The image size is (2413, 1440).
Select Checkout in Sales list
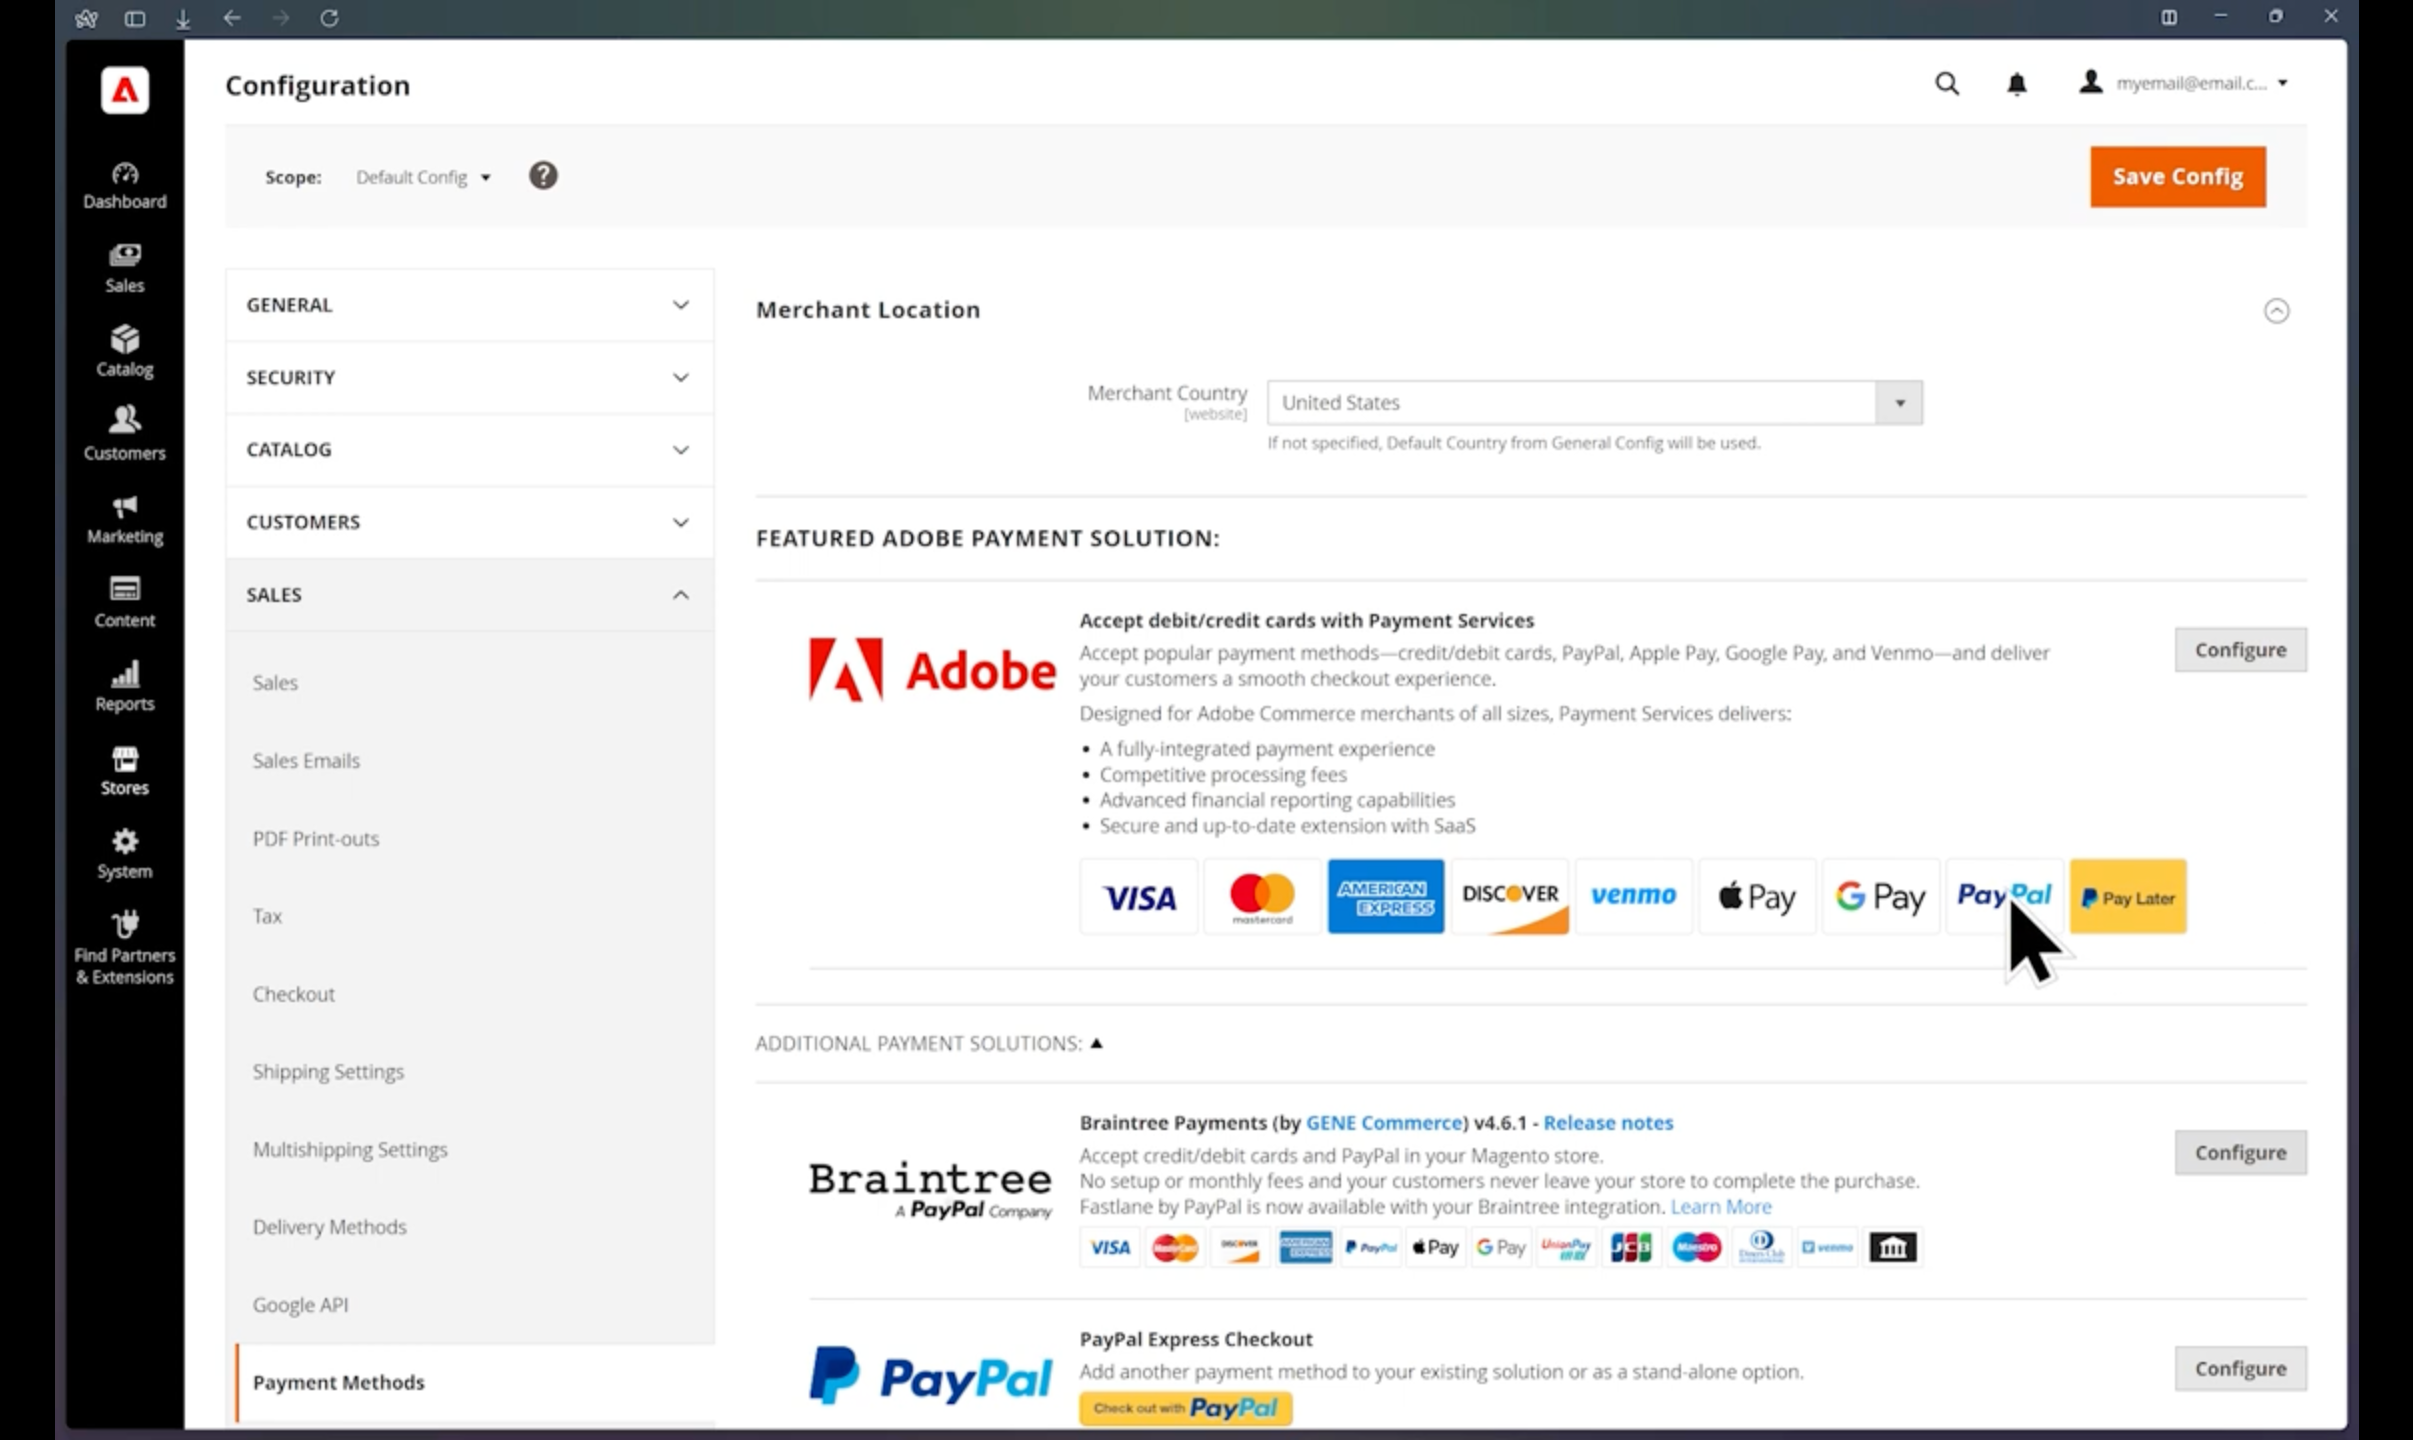click(293, 994)
